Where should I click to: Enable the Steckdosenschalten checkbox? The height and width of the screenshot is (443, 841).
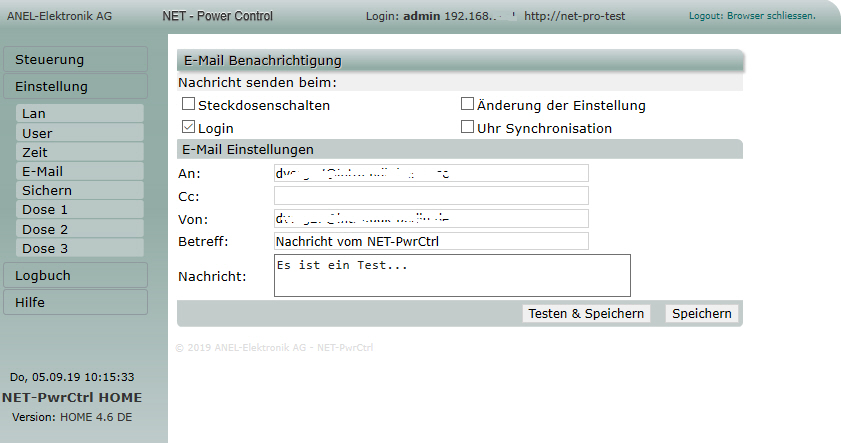(x=188, y=104)
